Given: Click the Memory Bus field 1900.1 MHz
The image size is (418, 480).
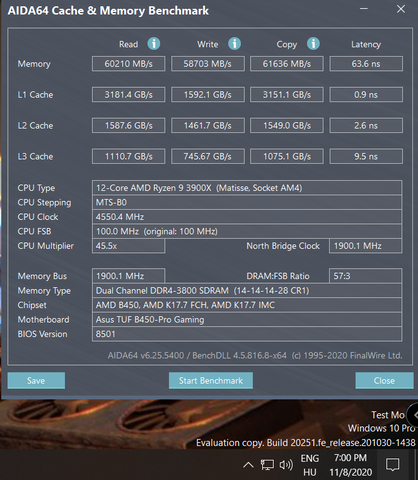Looking at the screenshot, I should tap(128, 276).
